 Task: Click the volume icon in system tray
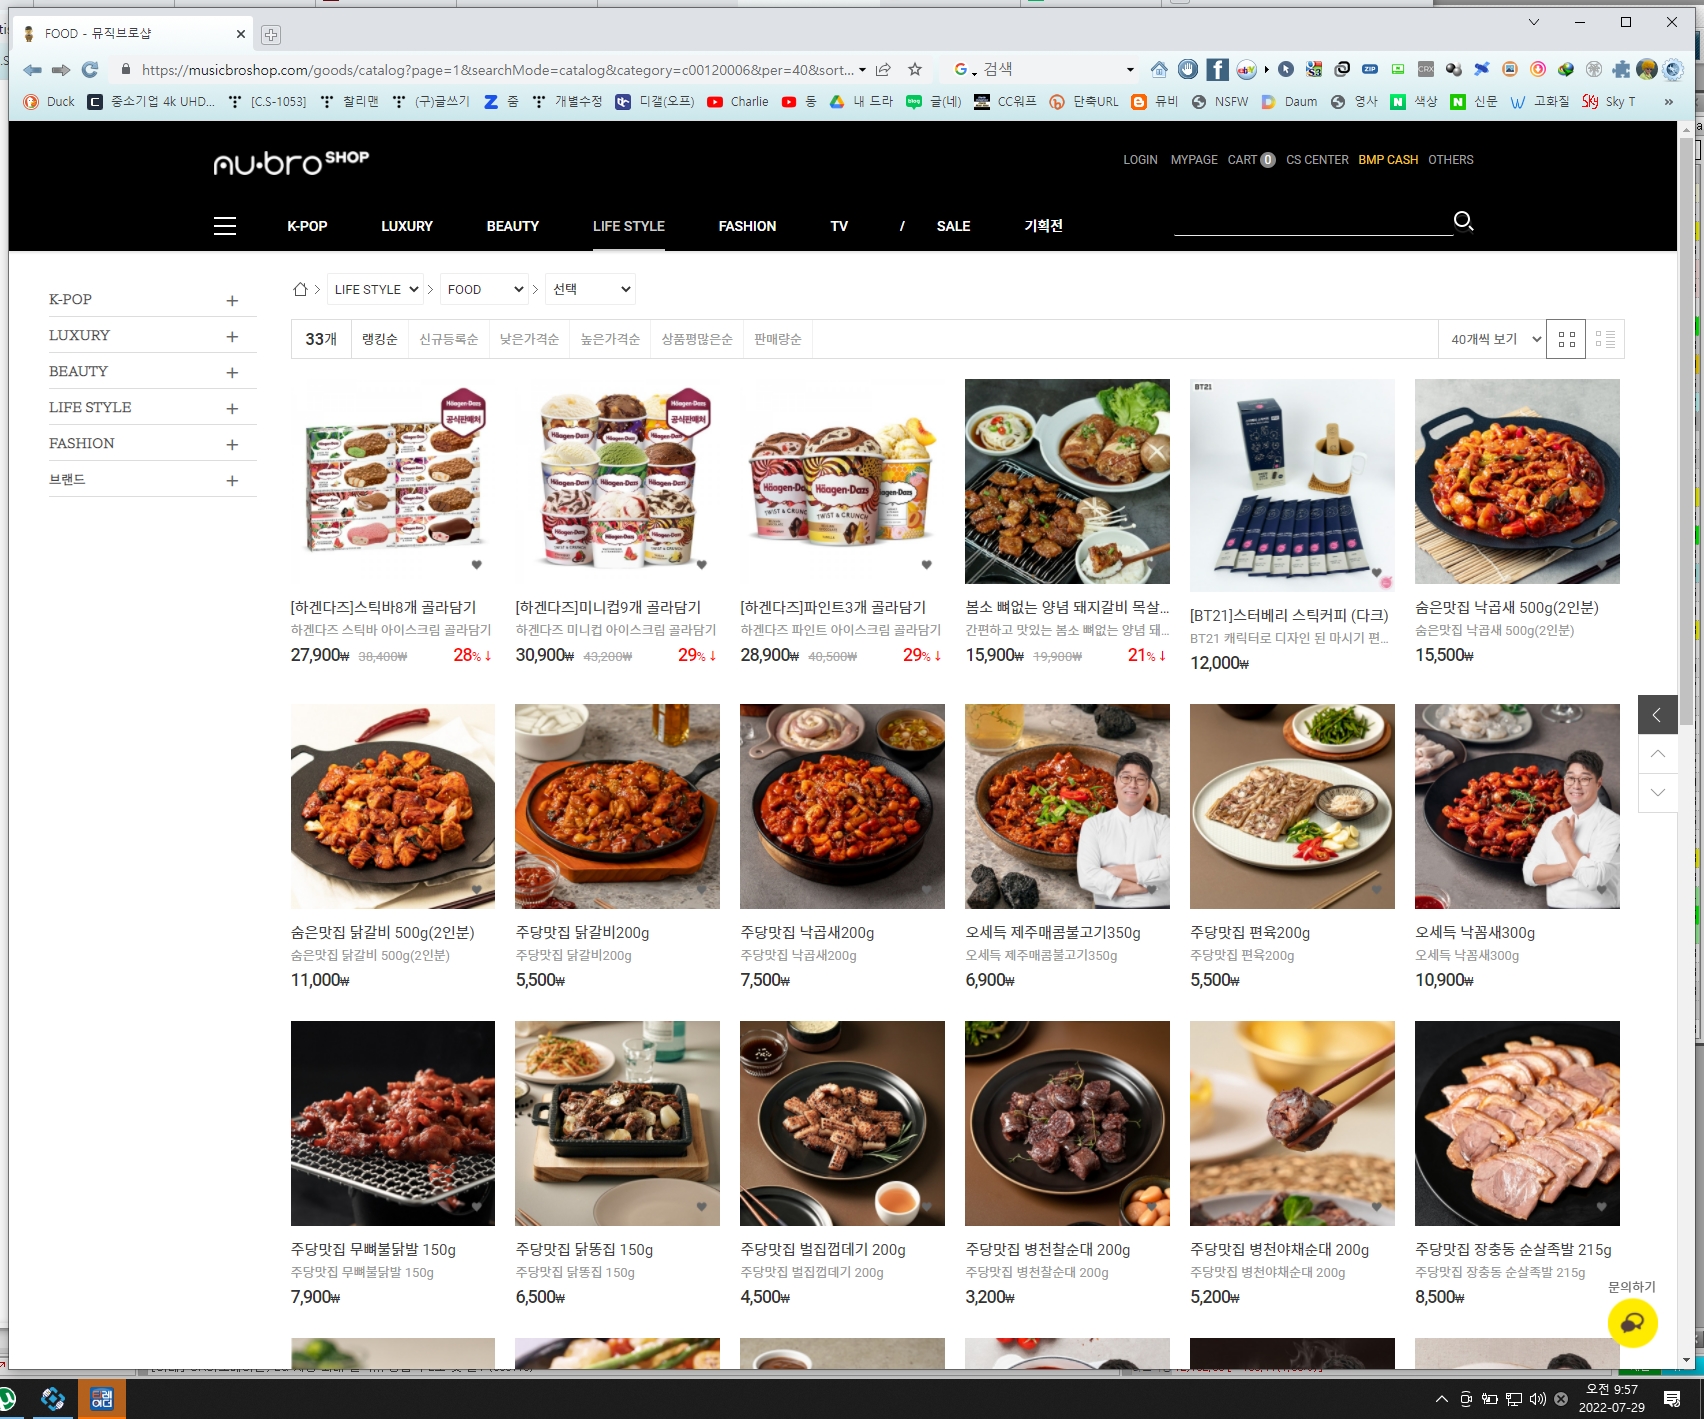(1538, 1399)
